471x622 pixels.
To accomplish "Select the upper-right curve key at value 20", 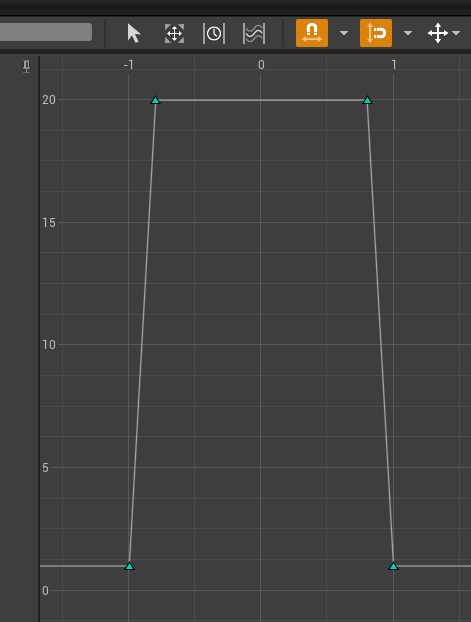I will click(367, 100).
